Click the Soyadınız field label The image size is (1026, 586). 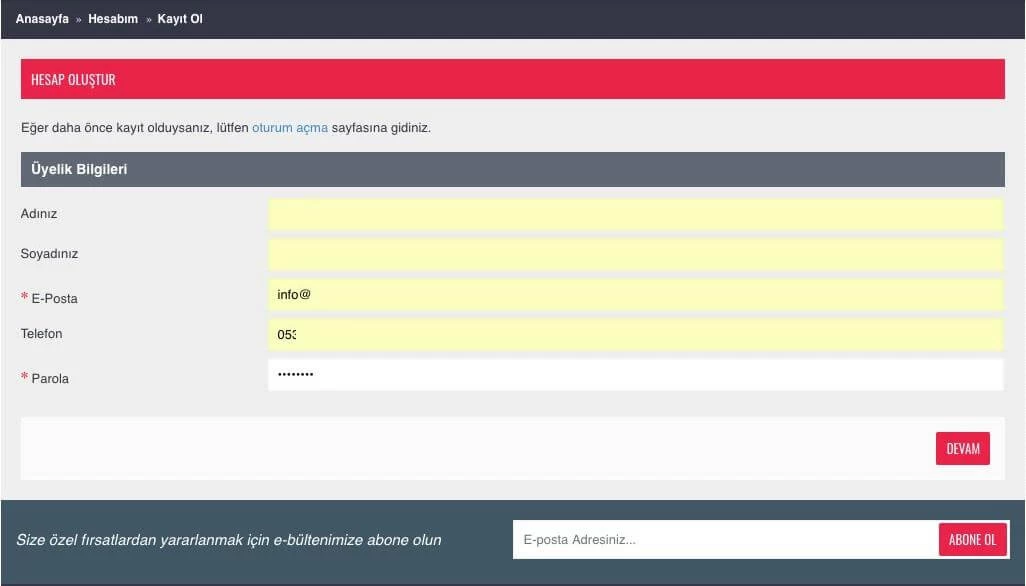[48, 254]
